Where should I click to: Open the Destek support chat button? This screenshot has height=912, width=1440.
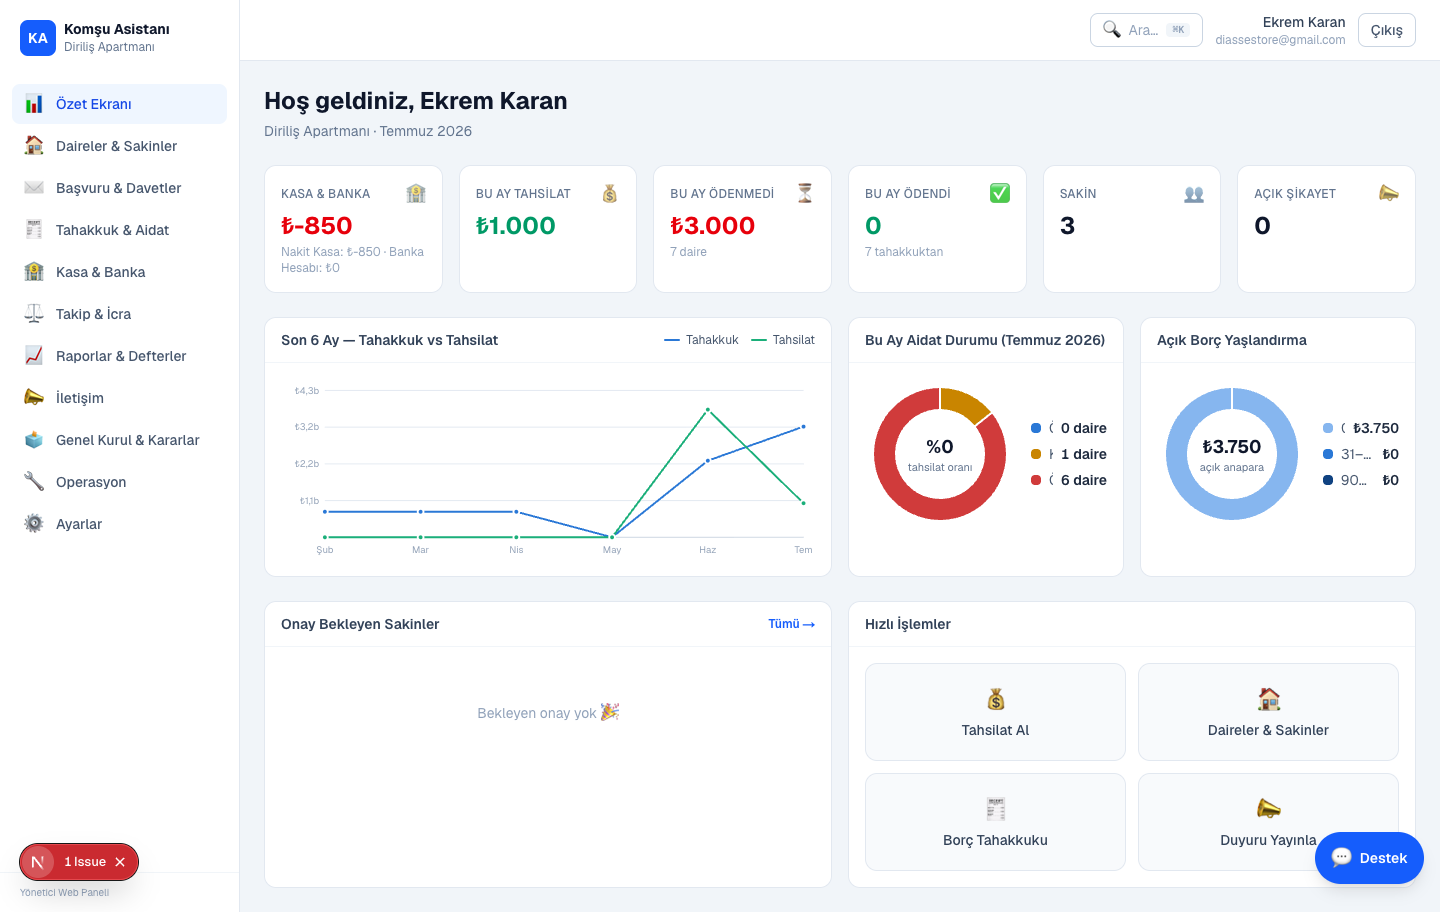coord(1369,858)
